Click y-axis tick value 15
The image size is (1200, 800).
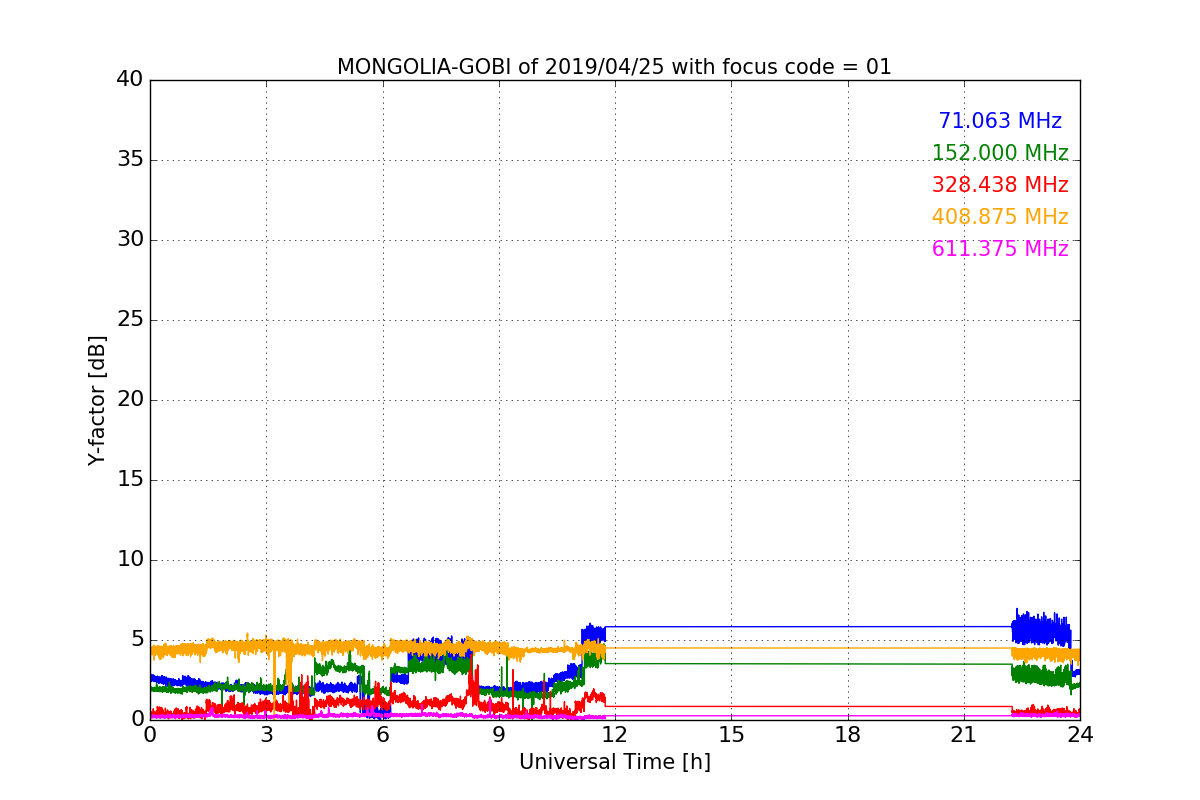[130, 479]
